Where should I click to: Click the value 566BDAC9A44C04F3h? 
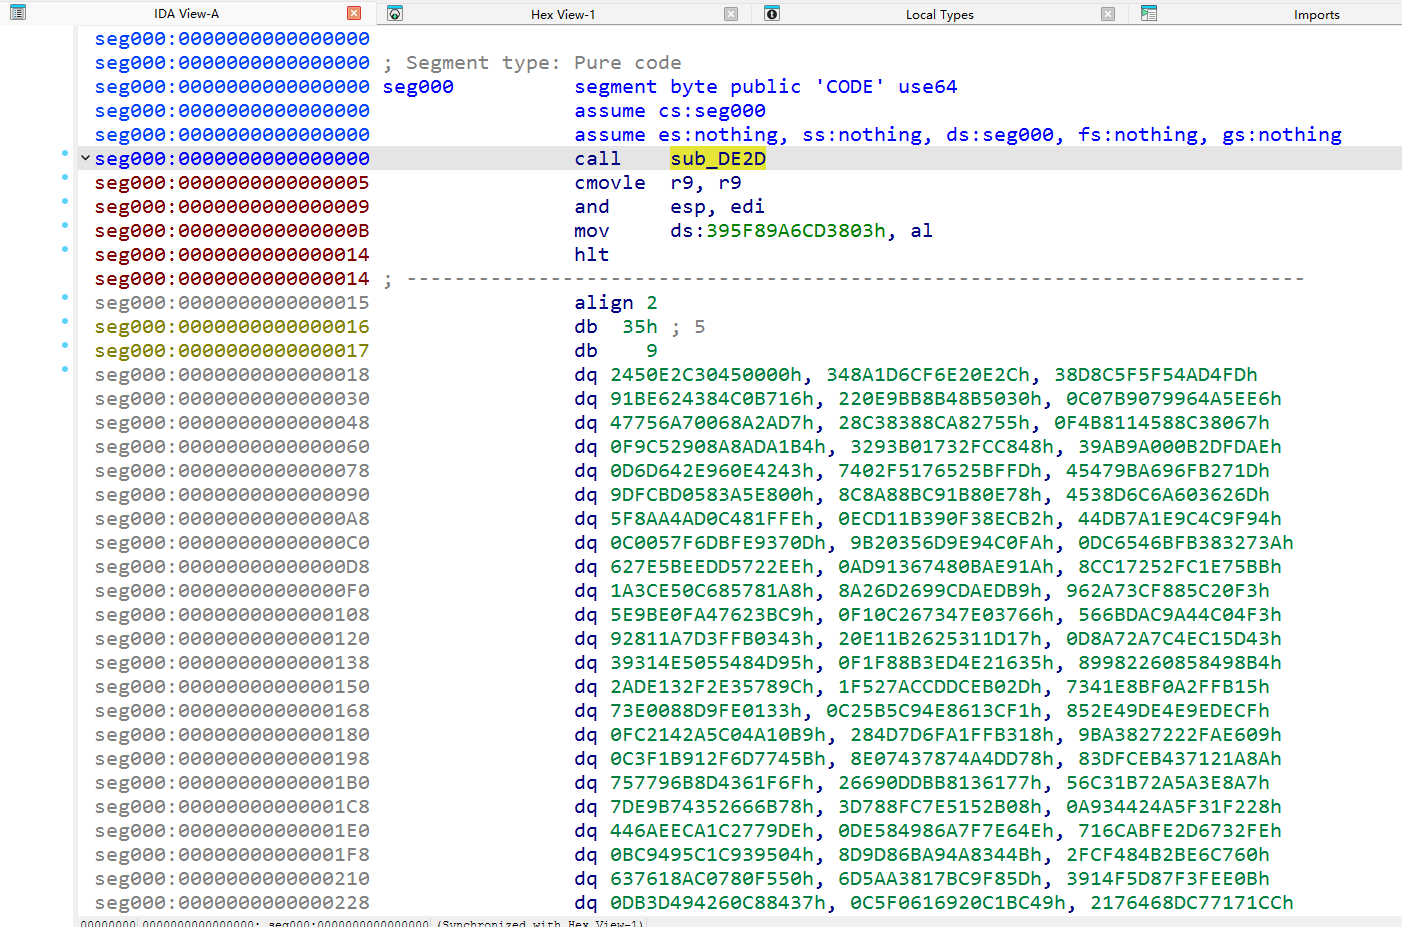tap(1180, 614)
